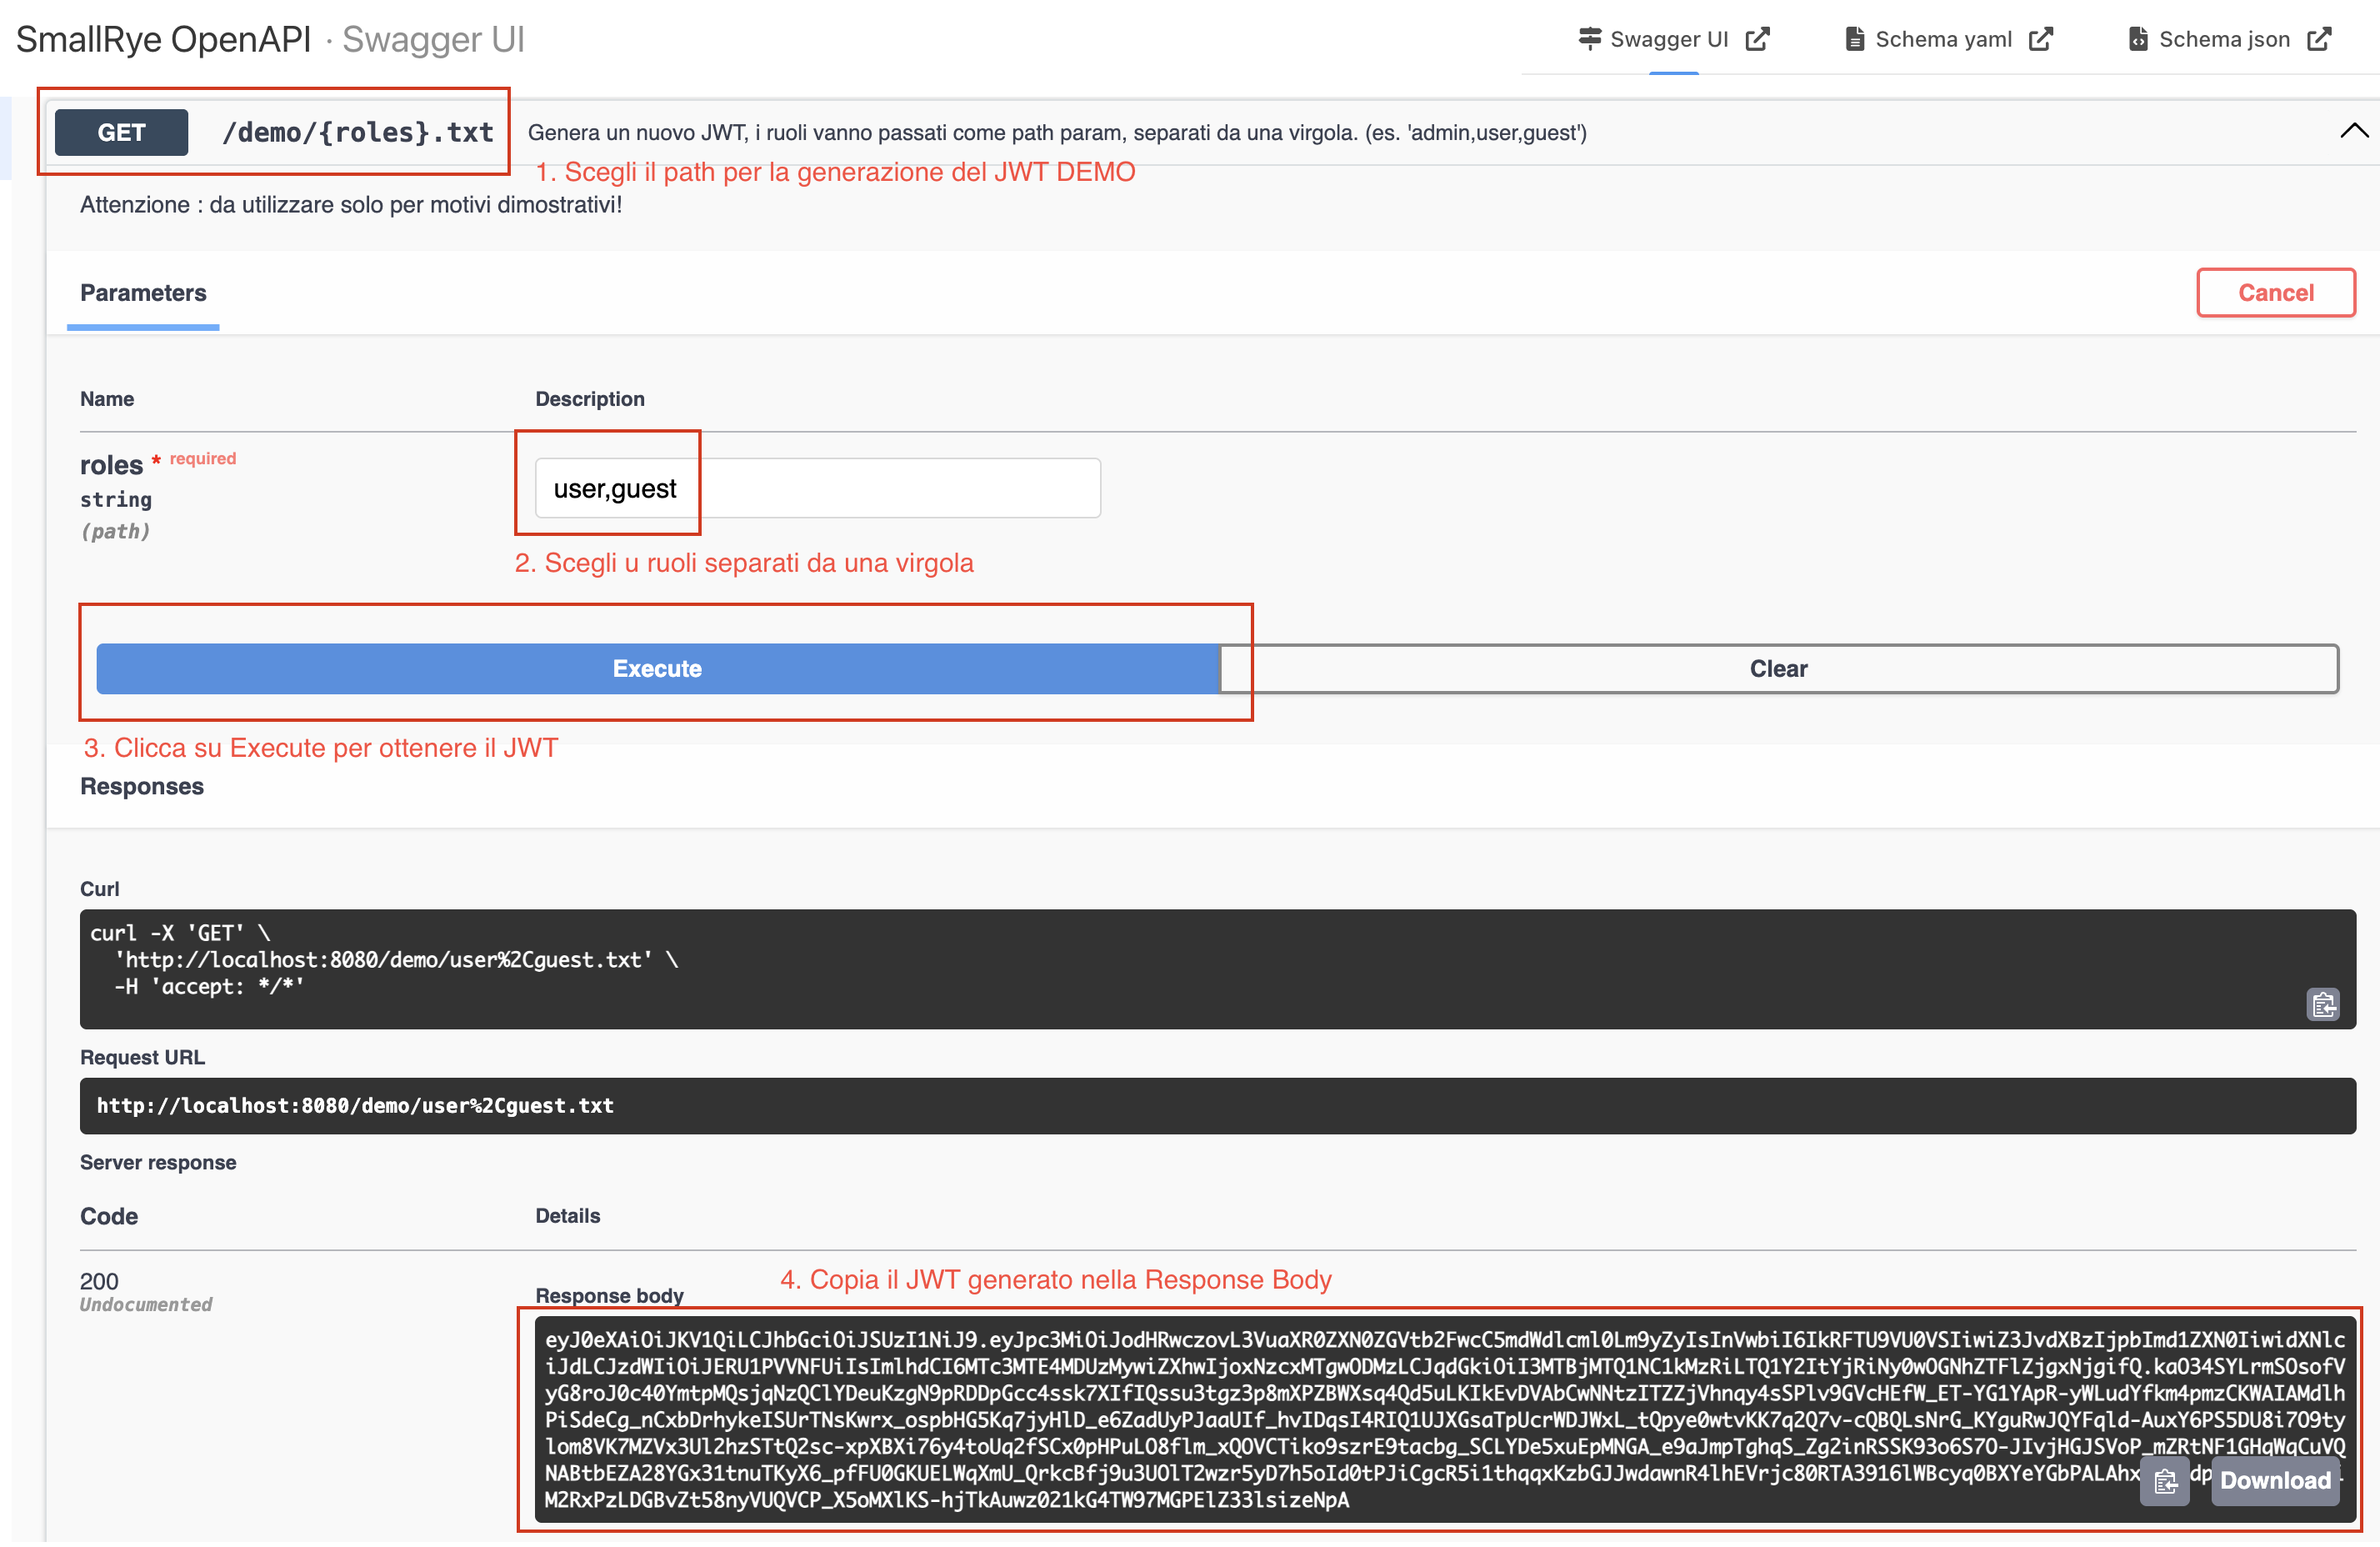Open the external link icon beside Schema json
The image size is (2380, 1547).
(2319, 39)
